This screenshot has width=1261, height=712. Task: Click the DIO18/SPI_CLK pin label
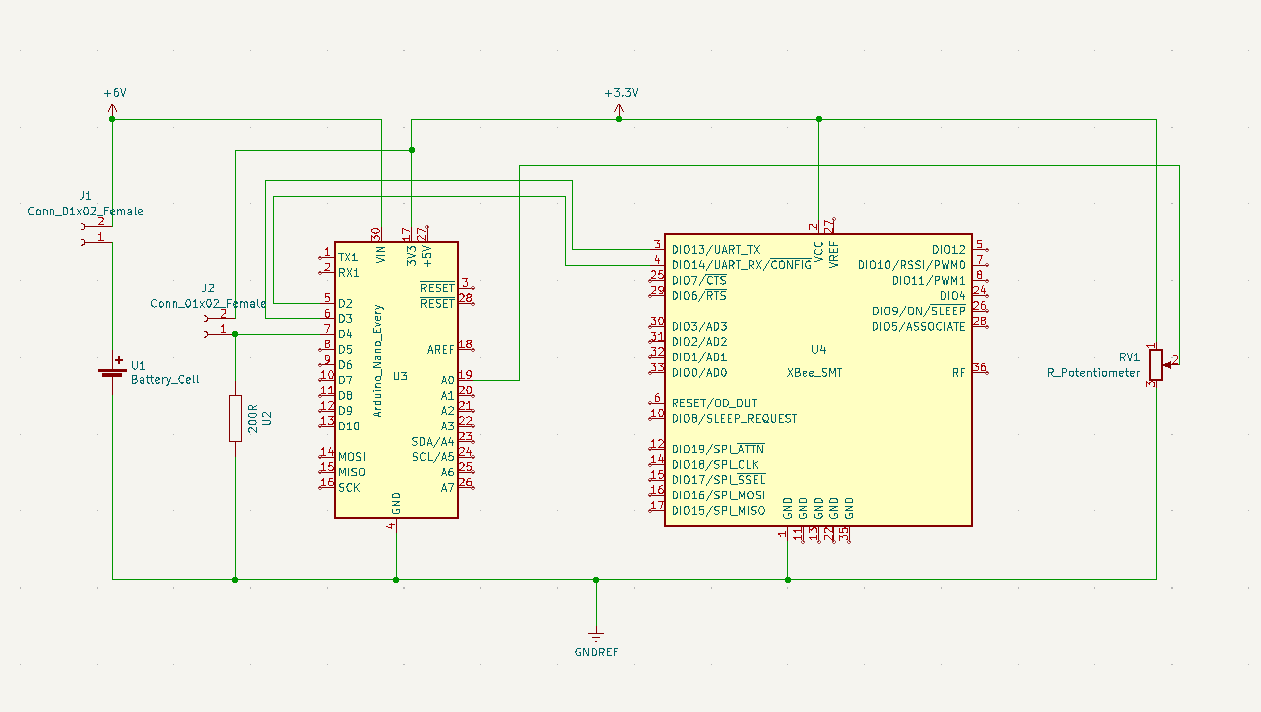coord(715,464)
